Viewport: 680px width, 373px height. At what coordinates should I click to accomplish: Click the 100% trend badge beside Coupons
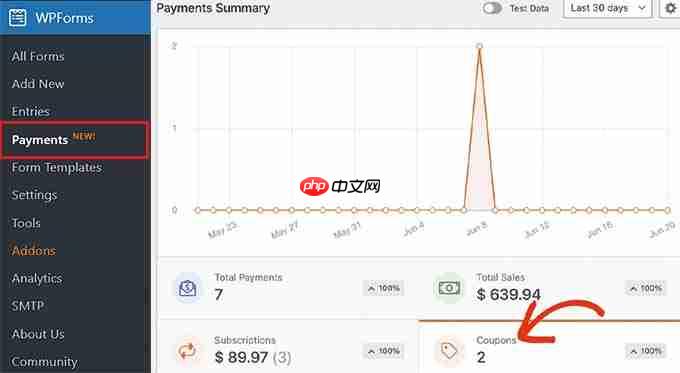(x=646, y=350)
